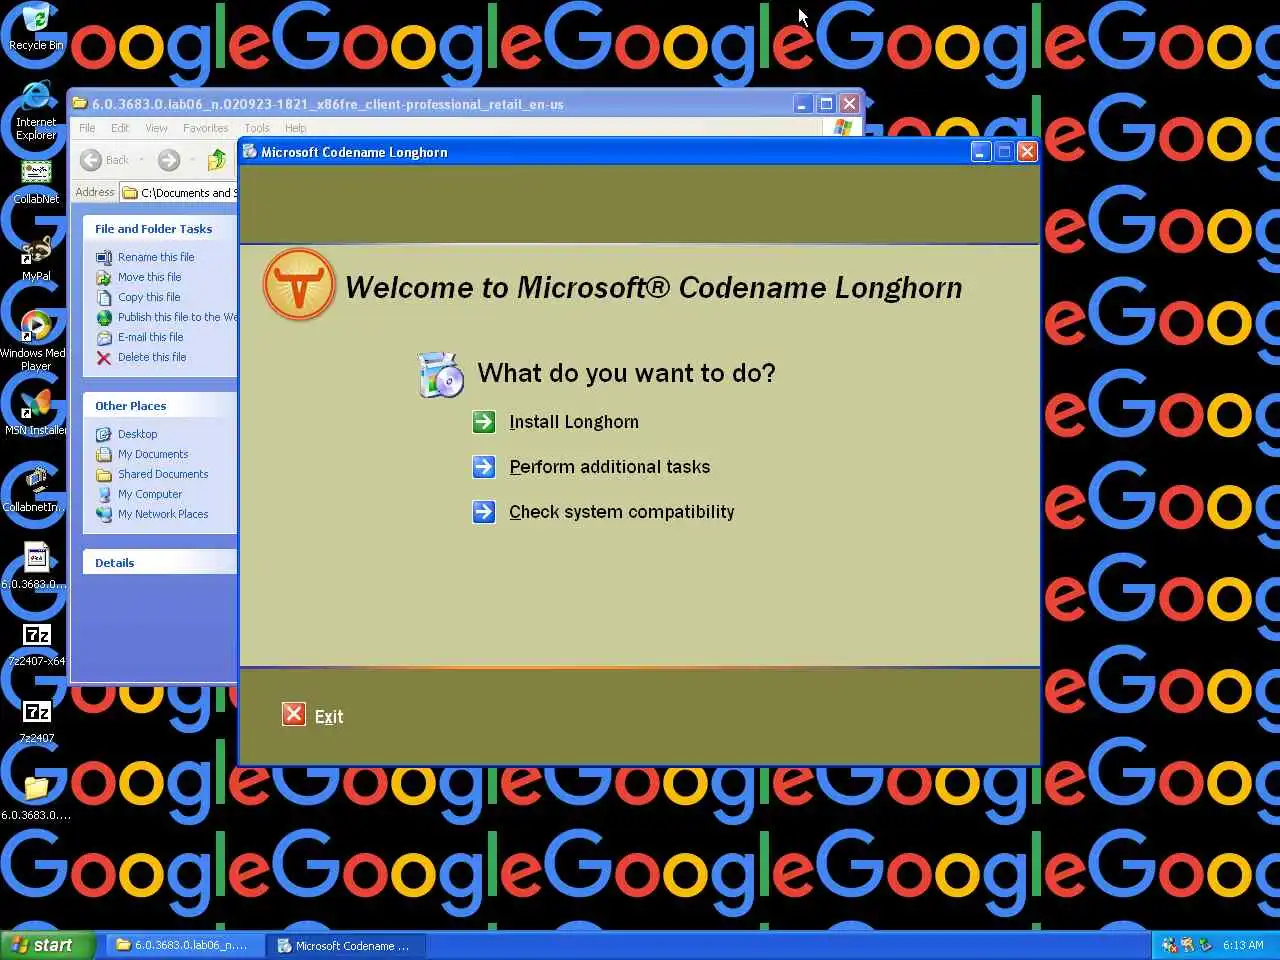Open File menu in Explorer window

pos(87,128)
